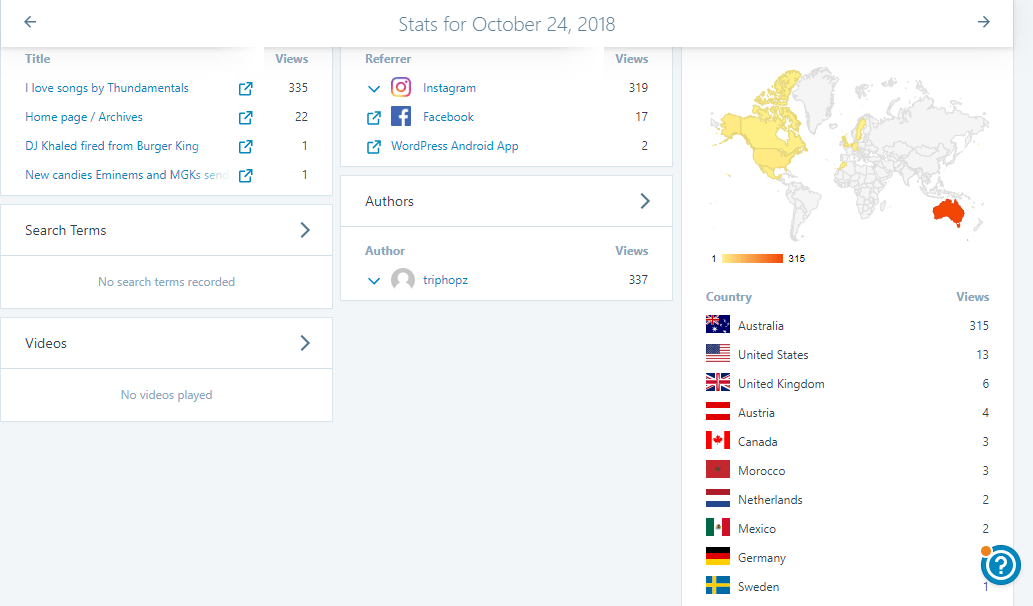Click the map views color scale legend

point(752,259)
